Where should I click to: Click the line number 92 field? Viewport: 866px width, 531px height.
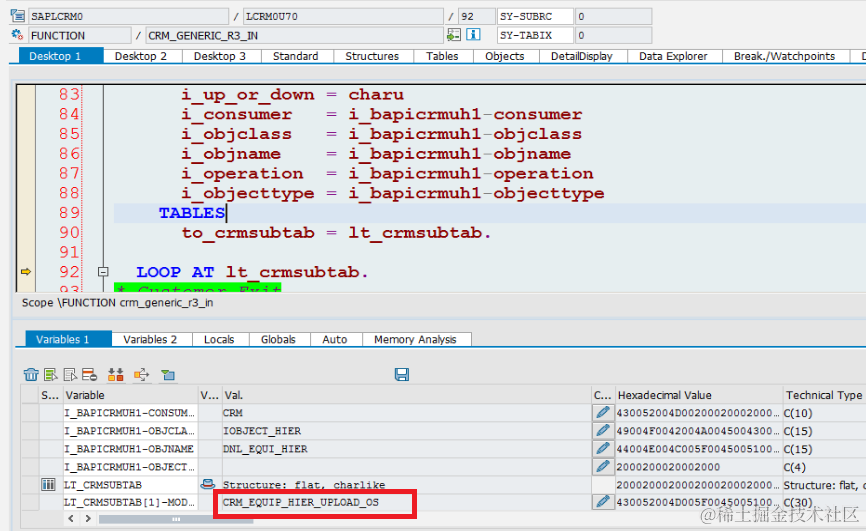[477, 16]
